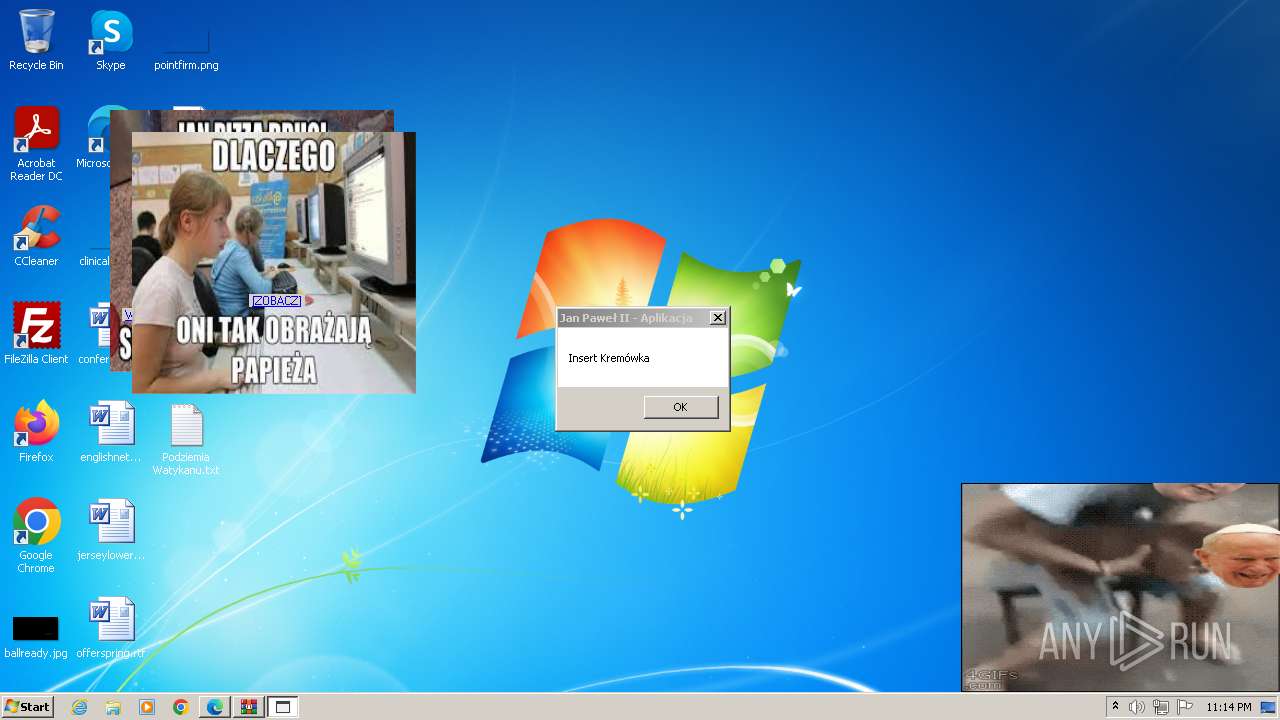1280x720 pixels.
Task: Click the pope GIF image in corner
Action: (1120, 587)
